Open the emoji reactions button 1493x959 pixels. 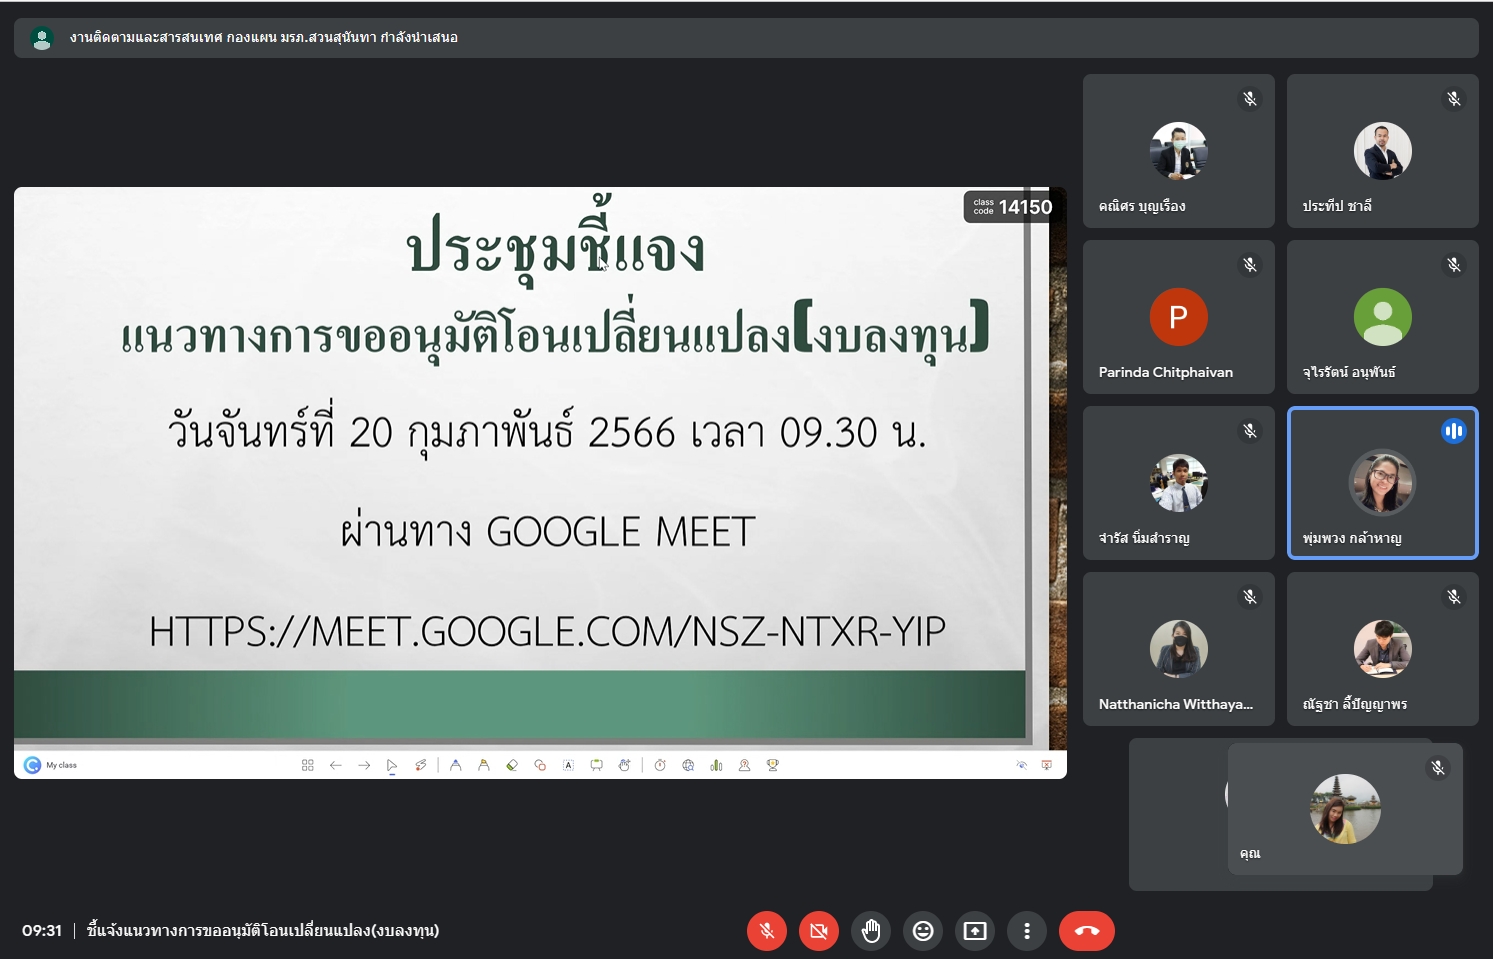(x=923, y=931)
